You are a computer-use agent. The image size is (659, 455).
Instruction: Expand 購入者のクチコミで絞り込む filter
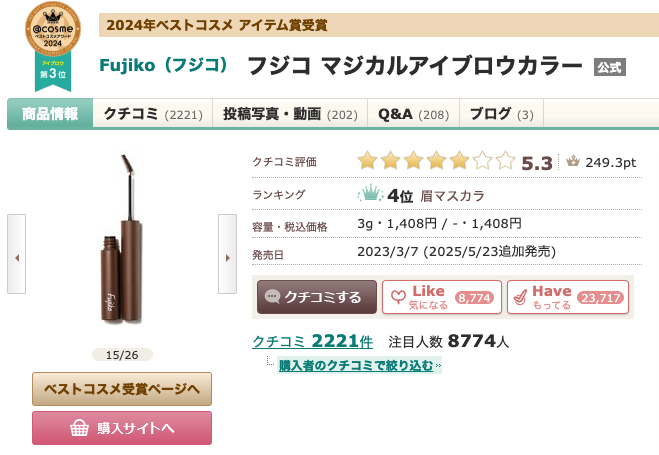click(358, 366)
